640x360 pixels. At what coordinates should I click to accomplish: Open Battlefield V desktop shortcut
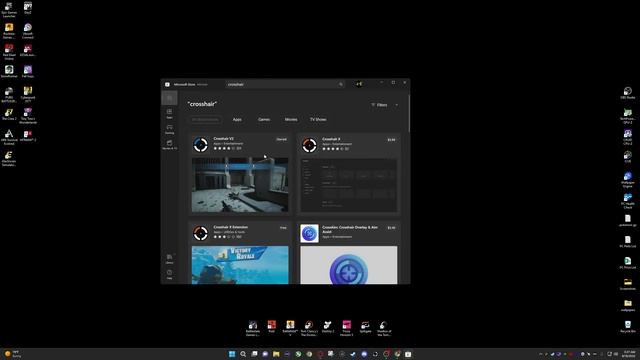[290, 328]
